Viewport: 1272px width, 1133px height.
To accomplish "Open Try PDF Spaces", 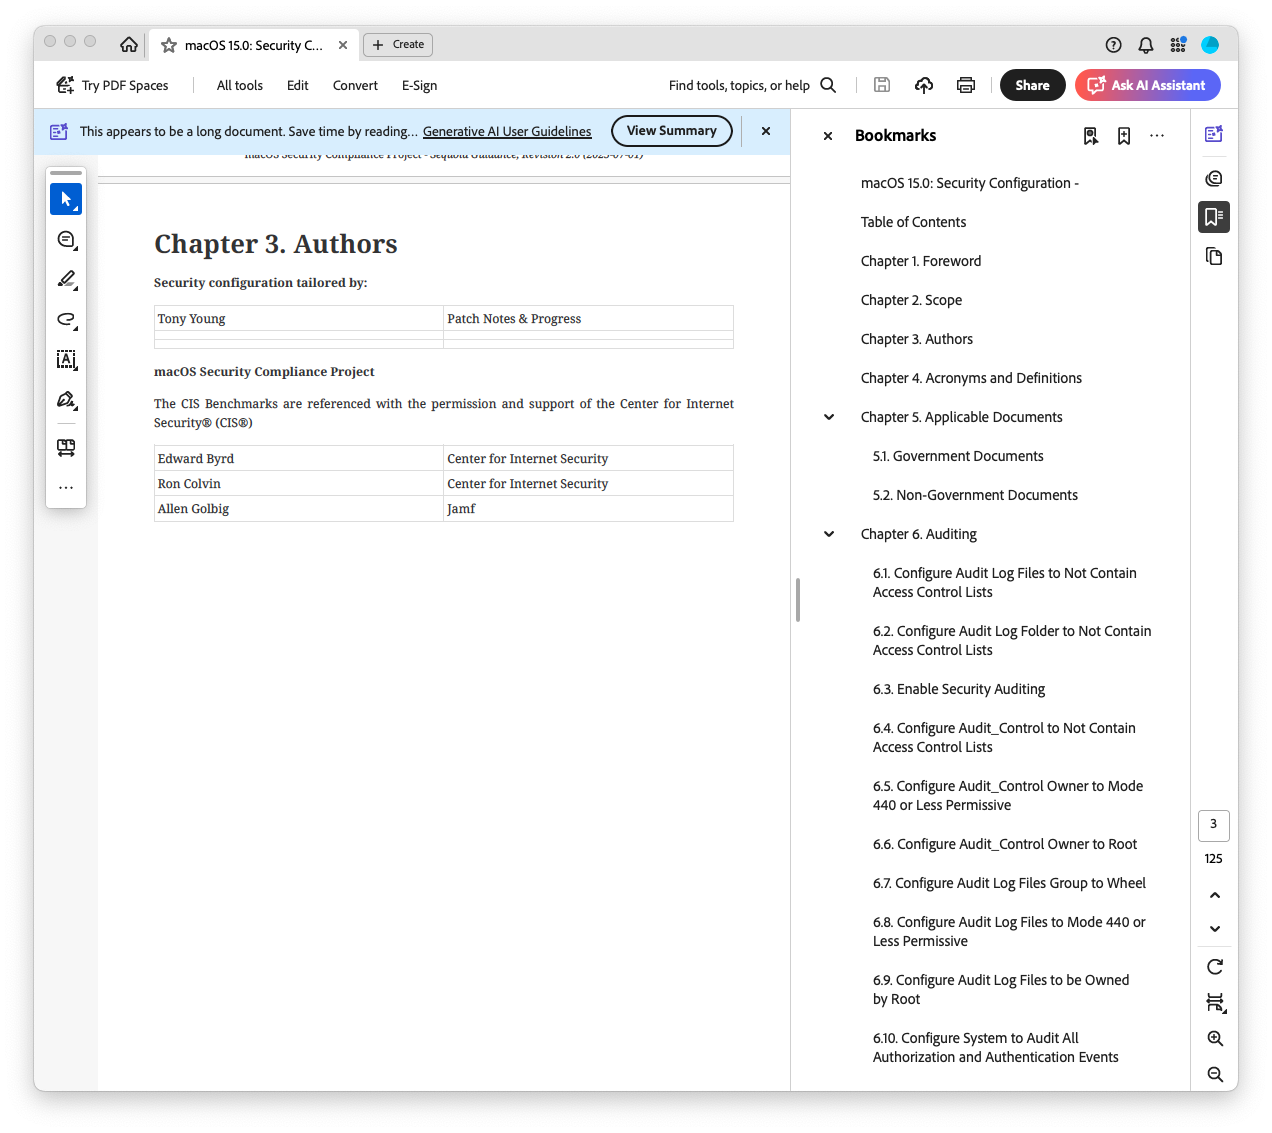I will coord(112,85).
